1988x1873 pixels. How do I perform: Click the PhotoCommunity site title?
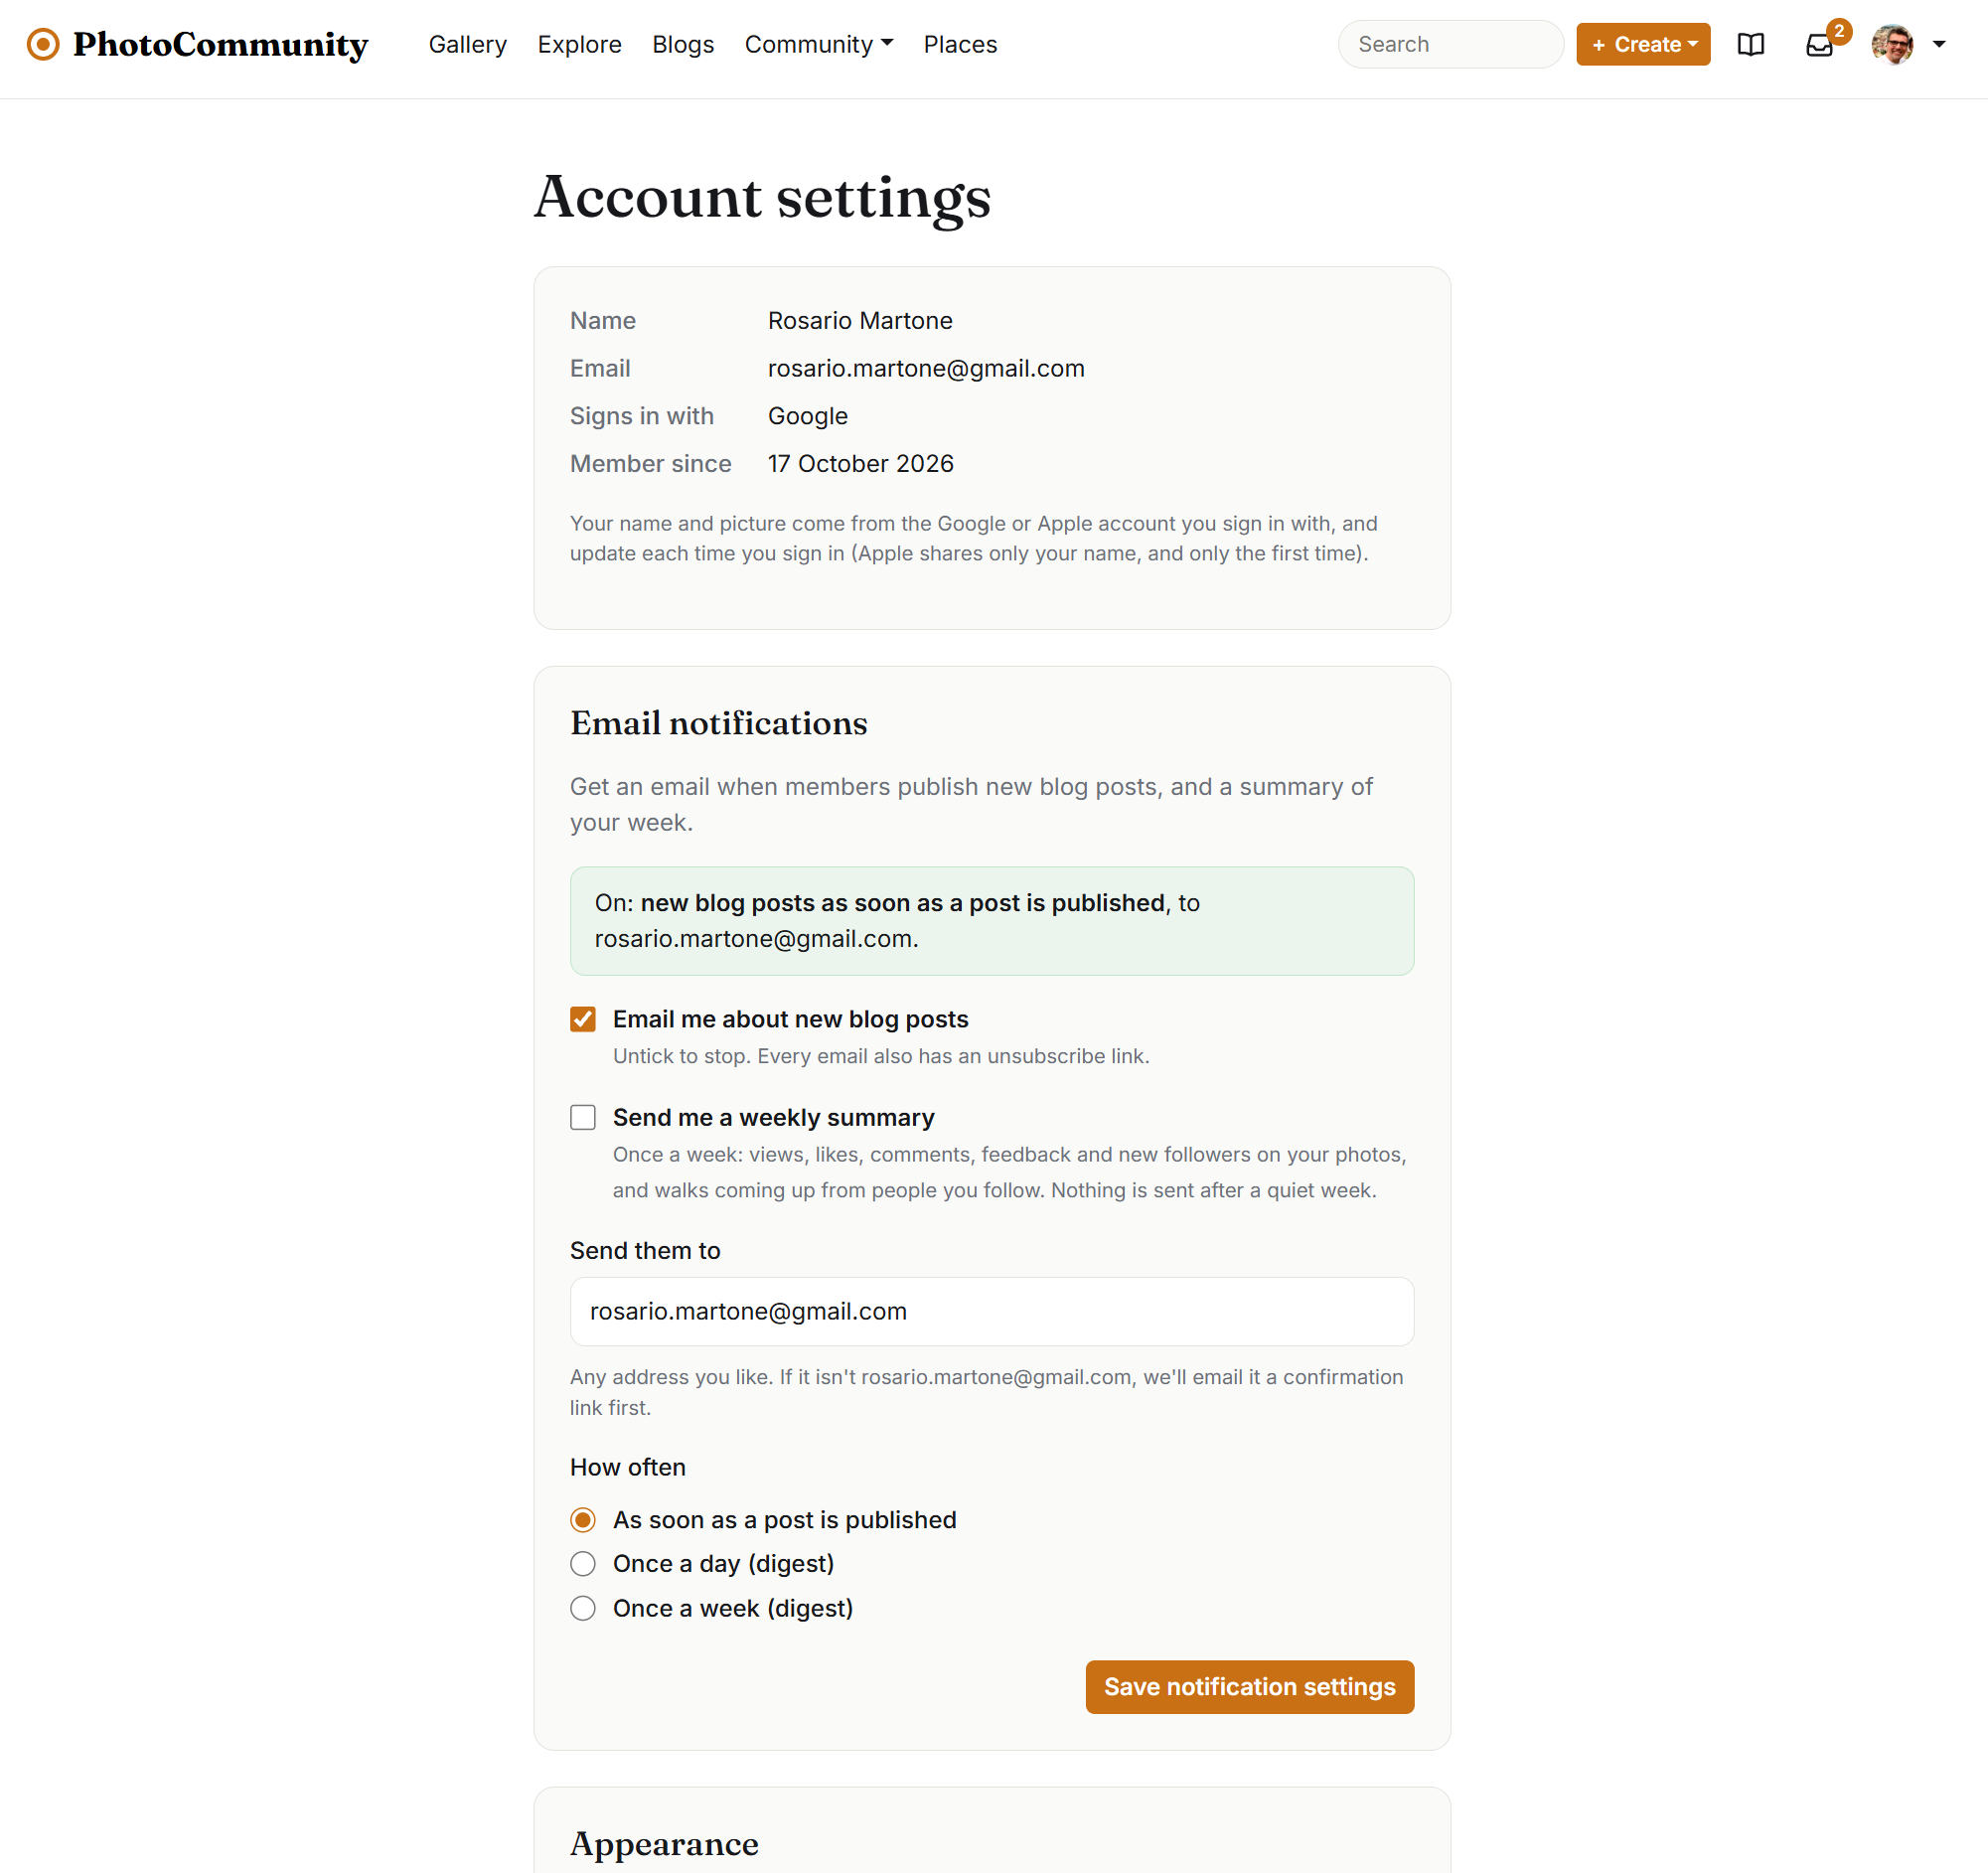220,44
